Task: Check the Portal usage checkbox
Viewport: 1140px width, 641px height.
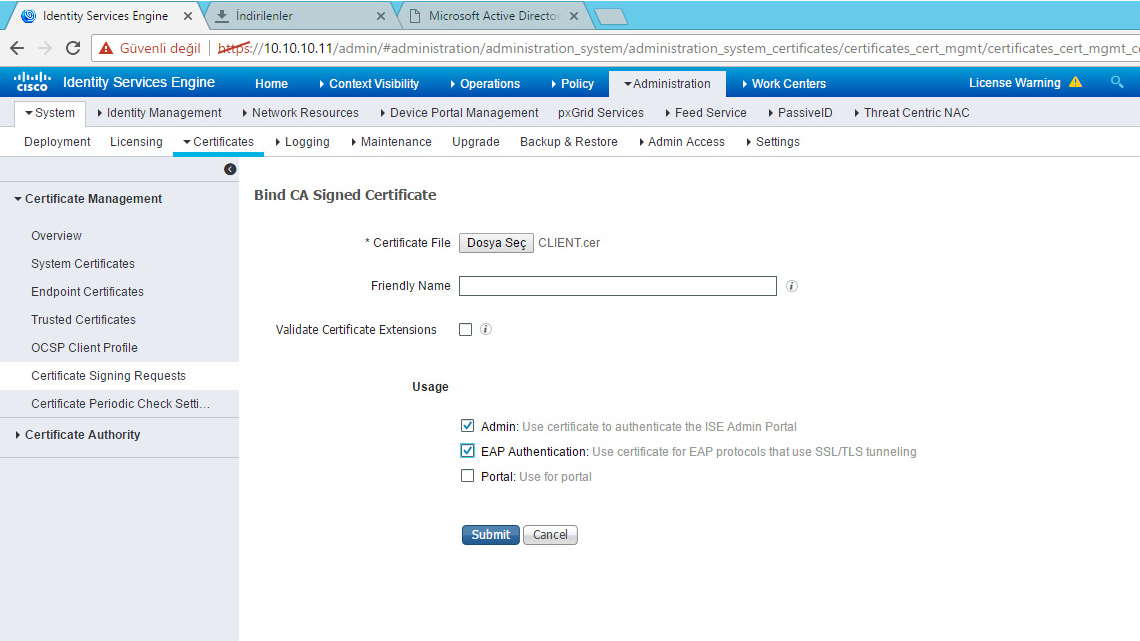Action: 467,476
